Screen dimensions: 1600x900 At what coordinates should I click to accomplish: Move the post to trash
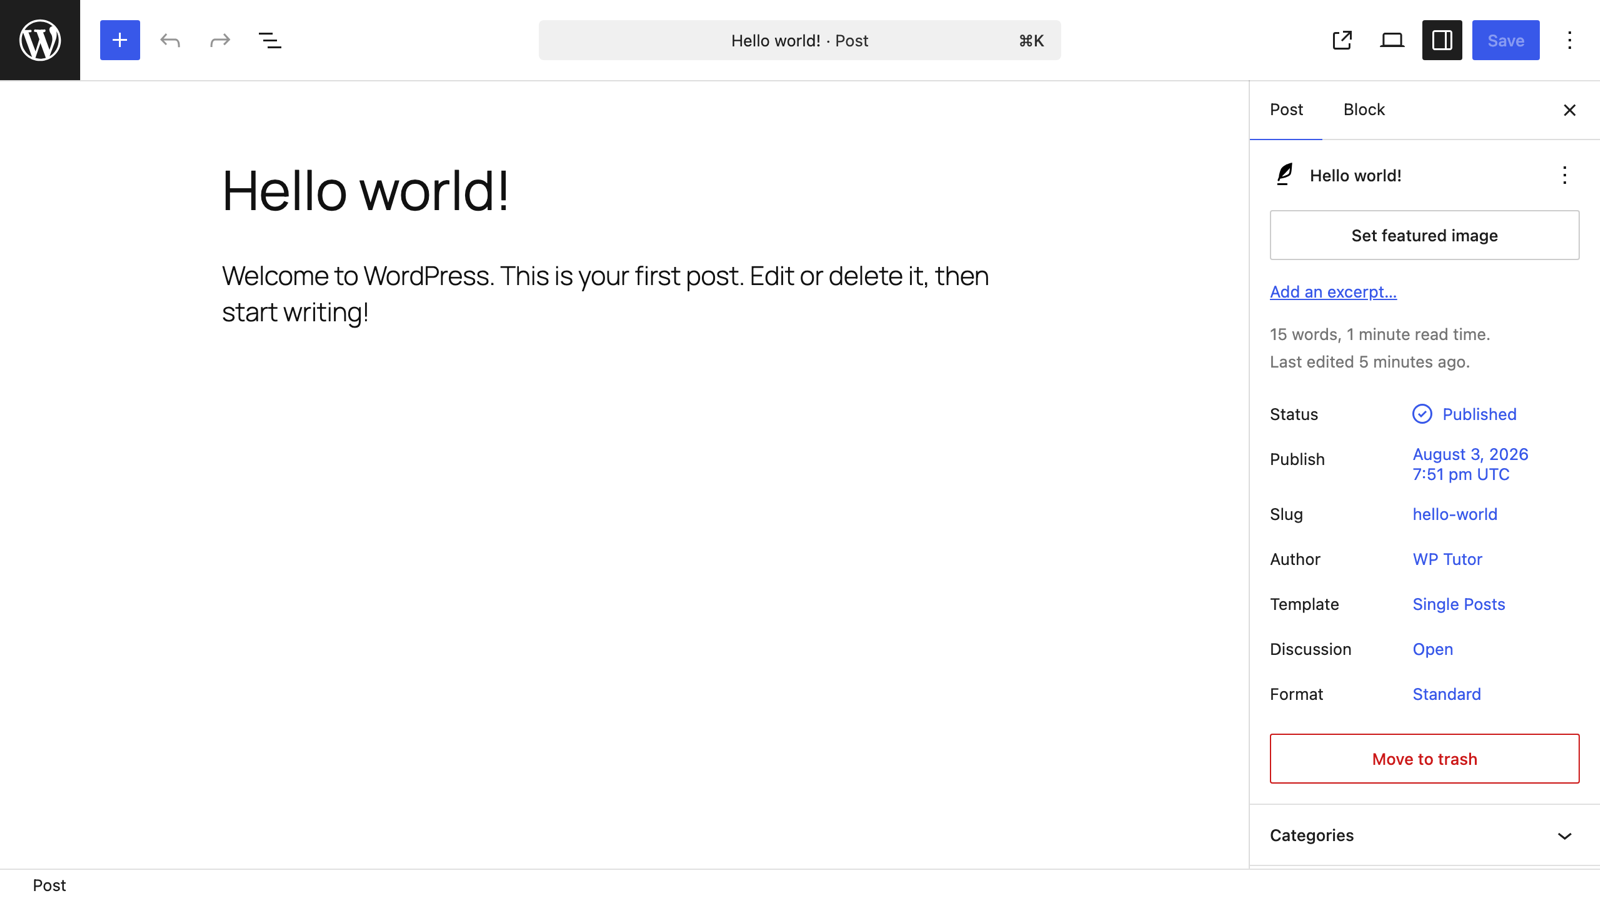[1424, 759]
